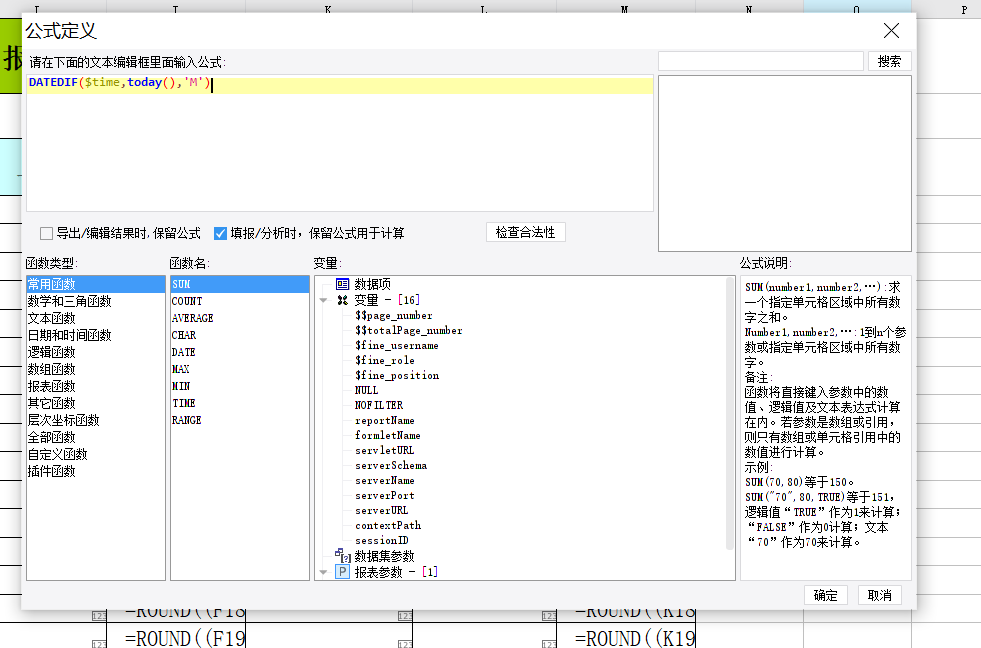
Task: Click the 数据项 data item icon
Action: (x=342, y=284)
